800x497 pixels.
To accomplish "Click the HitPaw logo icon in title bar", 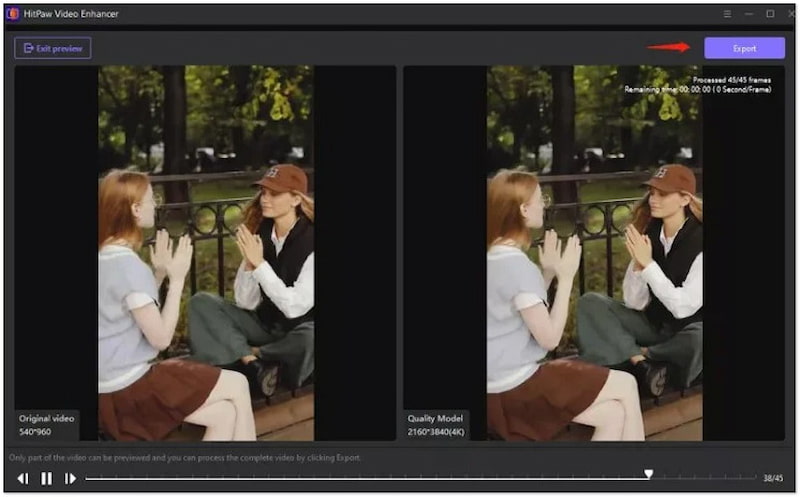I will click(x=12, y=14).
